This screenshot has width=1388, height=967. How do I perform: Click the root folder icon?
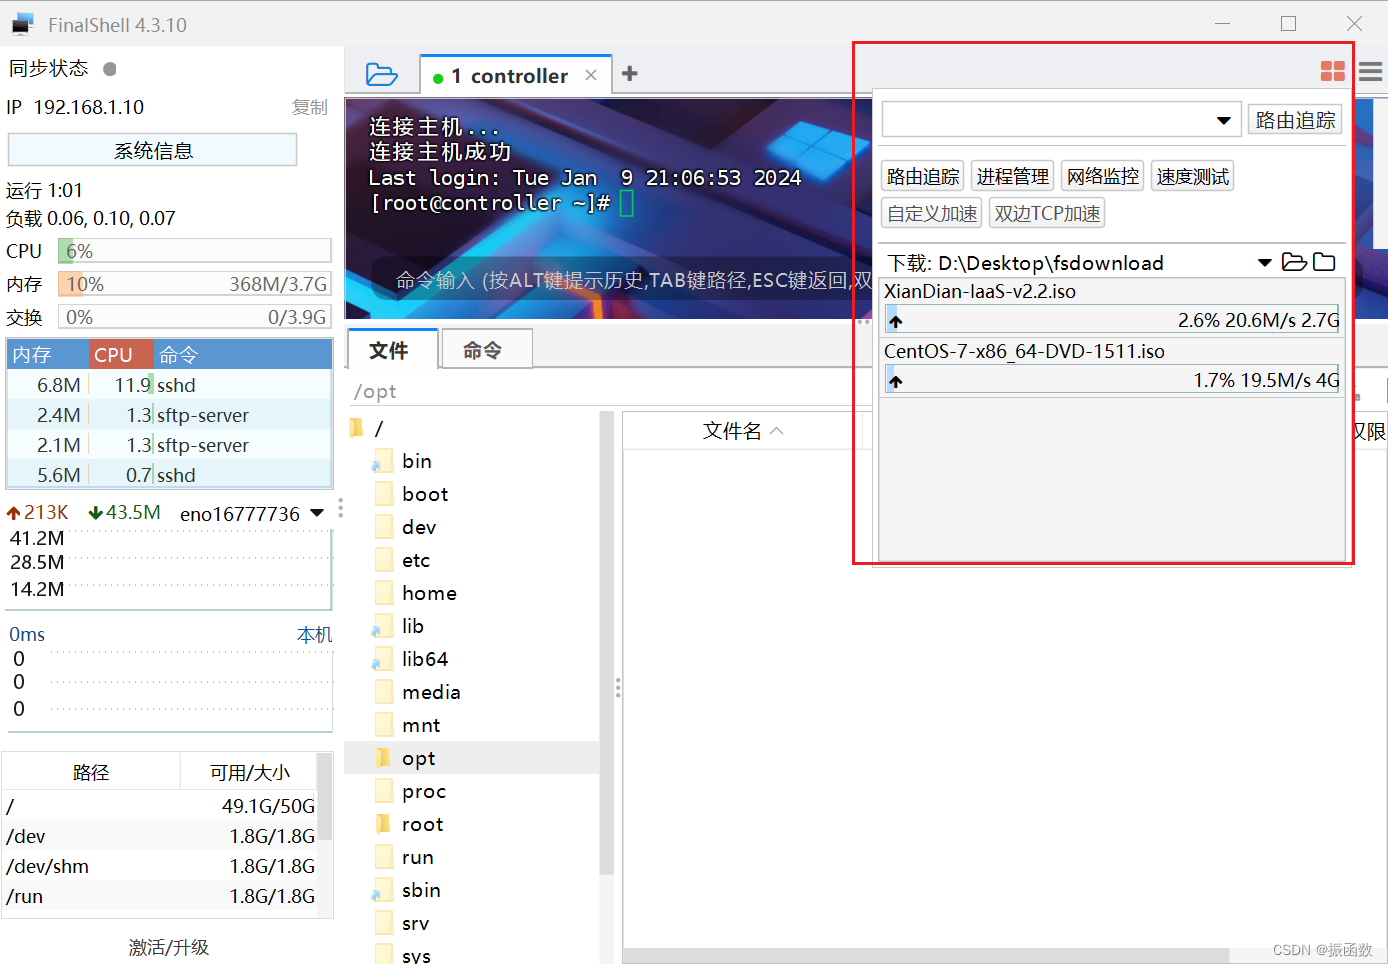382,824
